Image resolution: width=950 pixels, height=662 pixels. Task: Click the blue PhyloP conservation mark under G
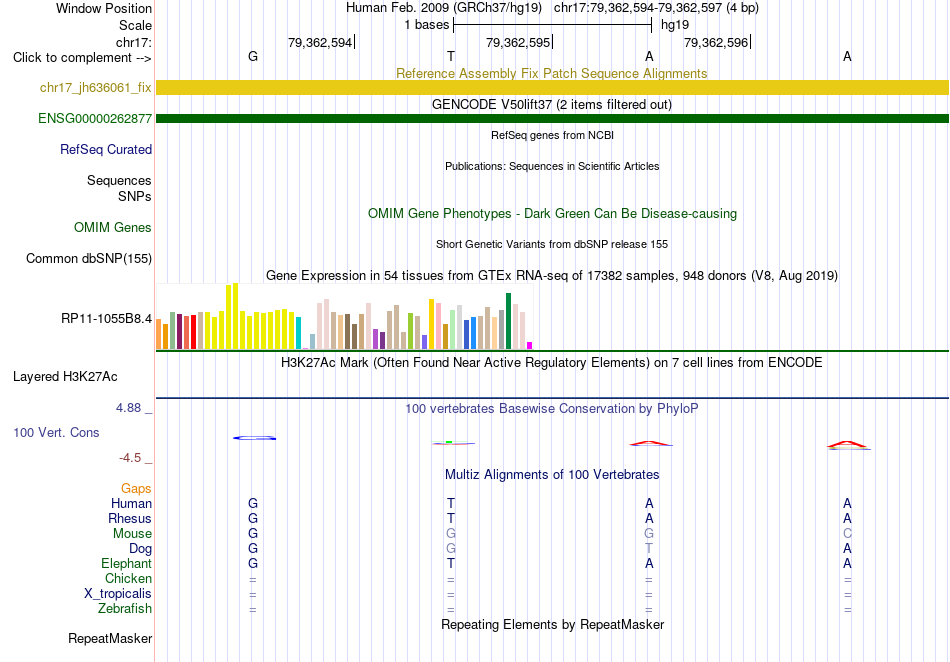(254, 438)
